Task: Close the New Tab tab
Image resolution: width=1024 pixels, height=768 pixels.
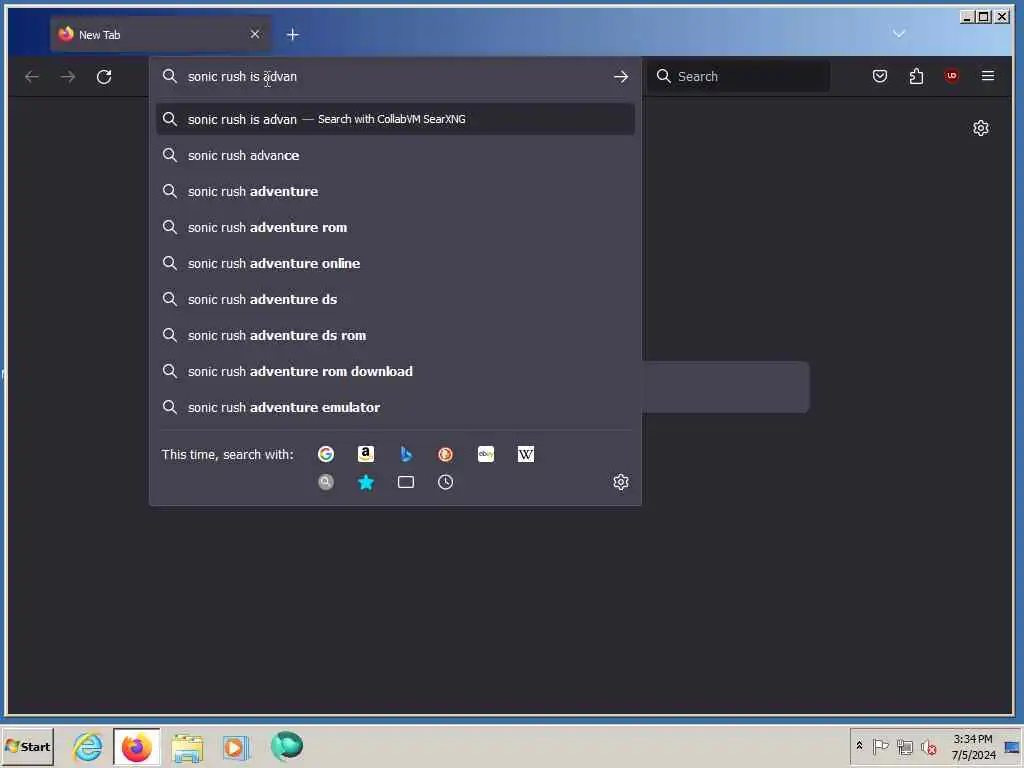Action: pyautogui.click(x=255, y=34)
